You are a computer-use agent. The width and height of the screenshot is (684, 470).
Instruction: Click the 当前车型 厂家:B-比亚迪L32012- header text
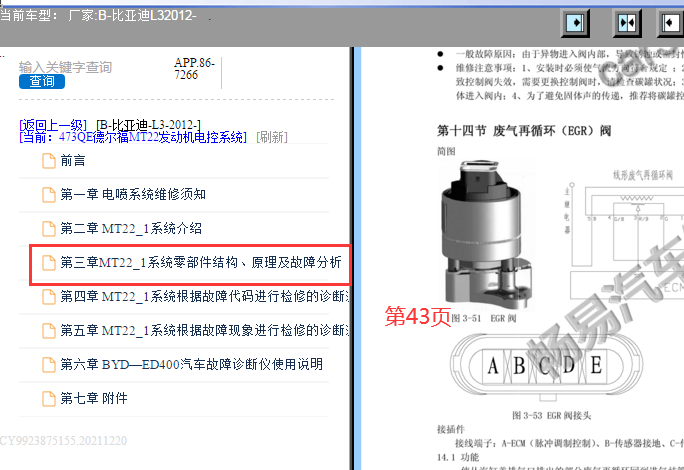[99, 16]
